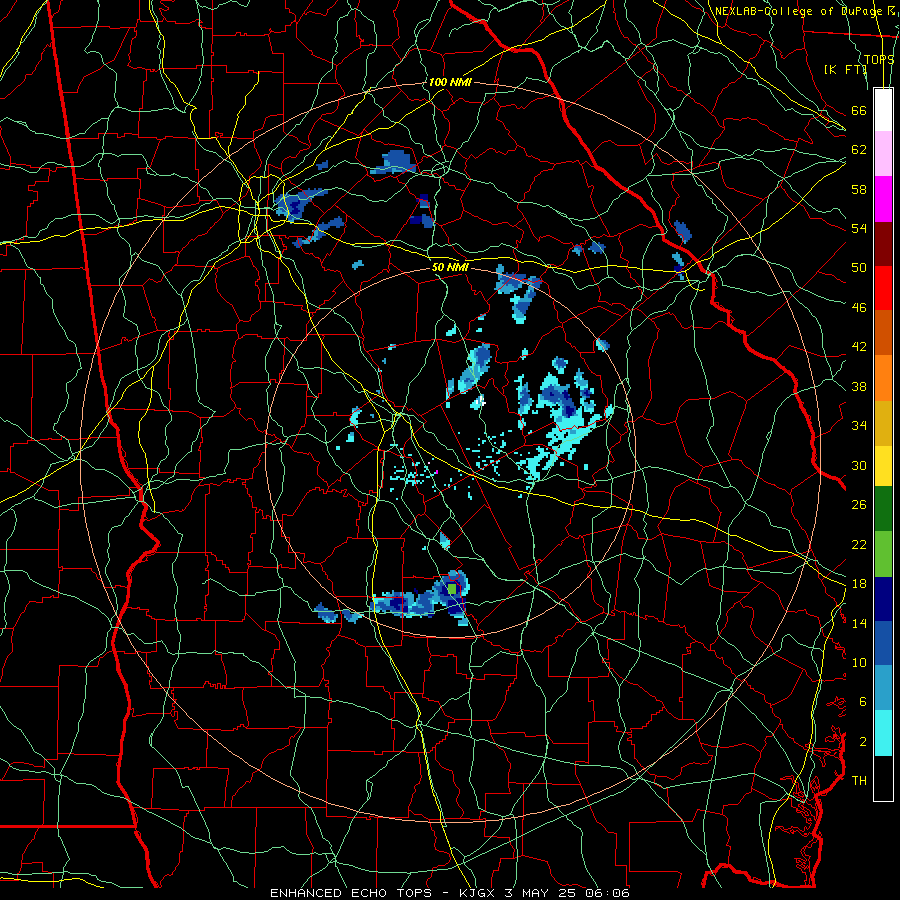Click the "42" legend value

[859, 347]
